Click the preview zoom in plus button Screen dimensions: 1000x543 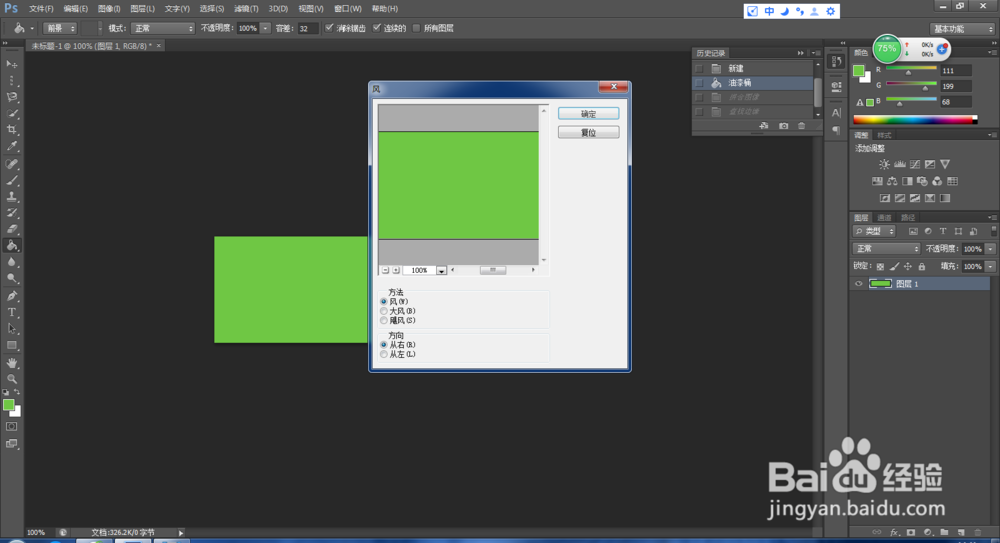(x=395, y=271)
